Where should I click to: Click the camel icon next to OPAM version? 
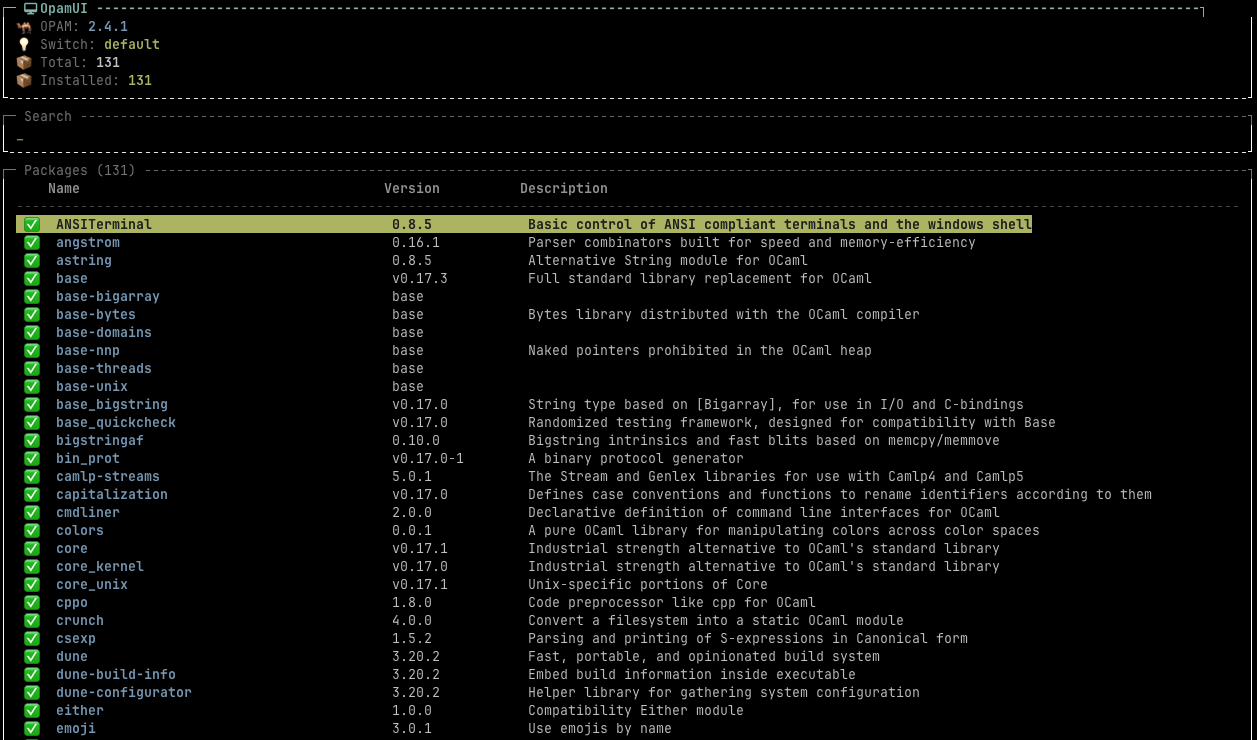point(23,26)
